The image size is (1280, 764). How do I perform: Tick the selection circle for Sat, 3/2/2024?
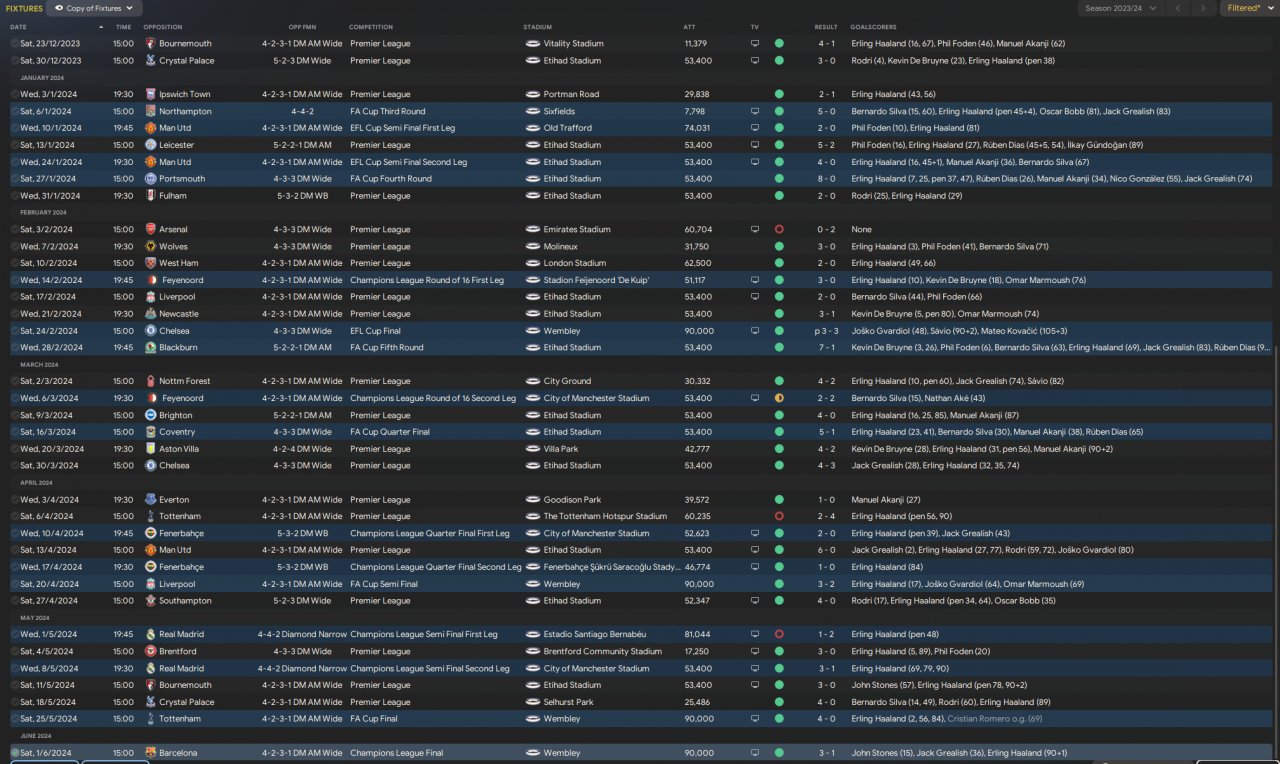[15, 229]
